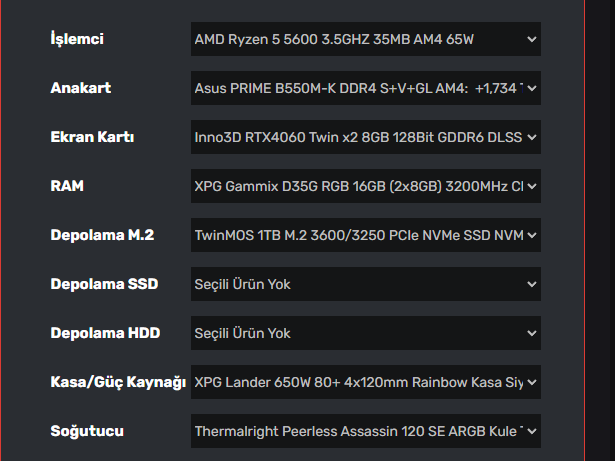615x461 pixels.
Task: Click the Anakart label
Action: click(x=80, y=89)
